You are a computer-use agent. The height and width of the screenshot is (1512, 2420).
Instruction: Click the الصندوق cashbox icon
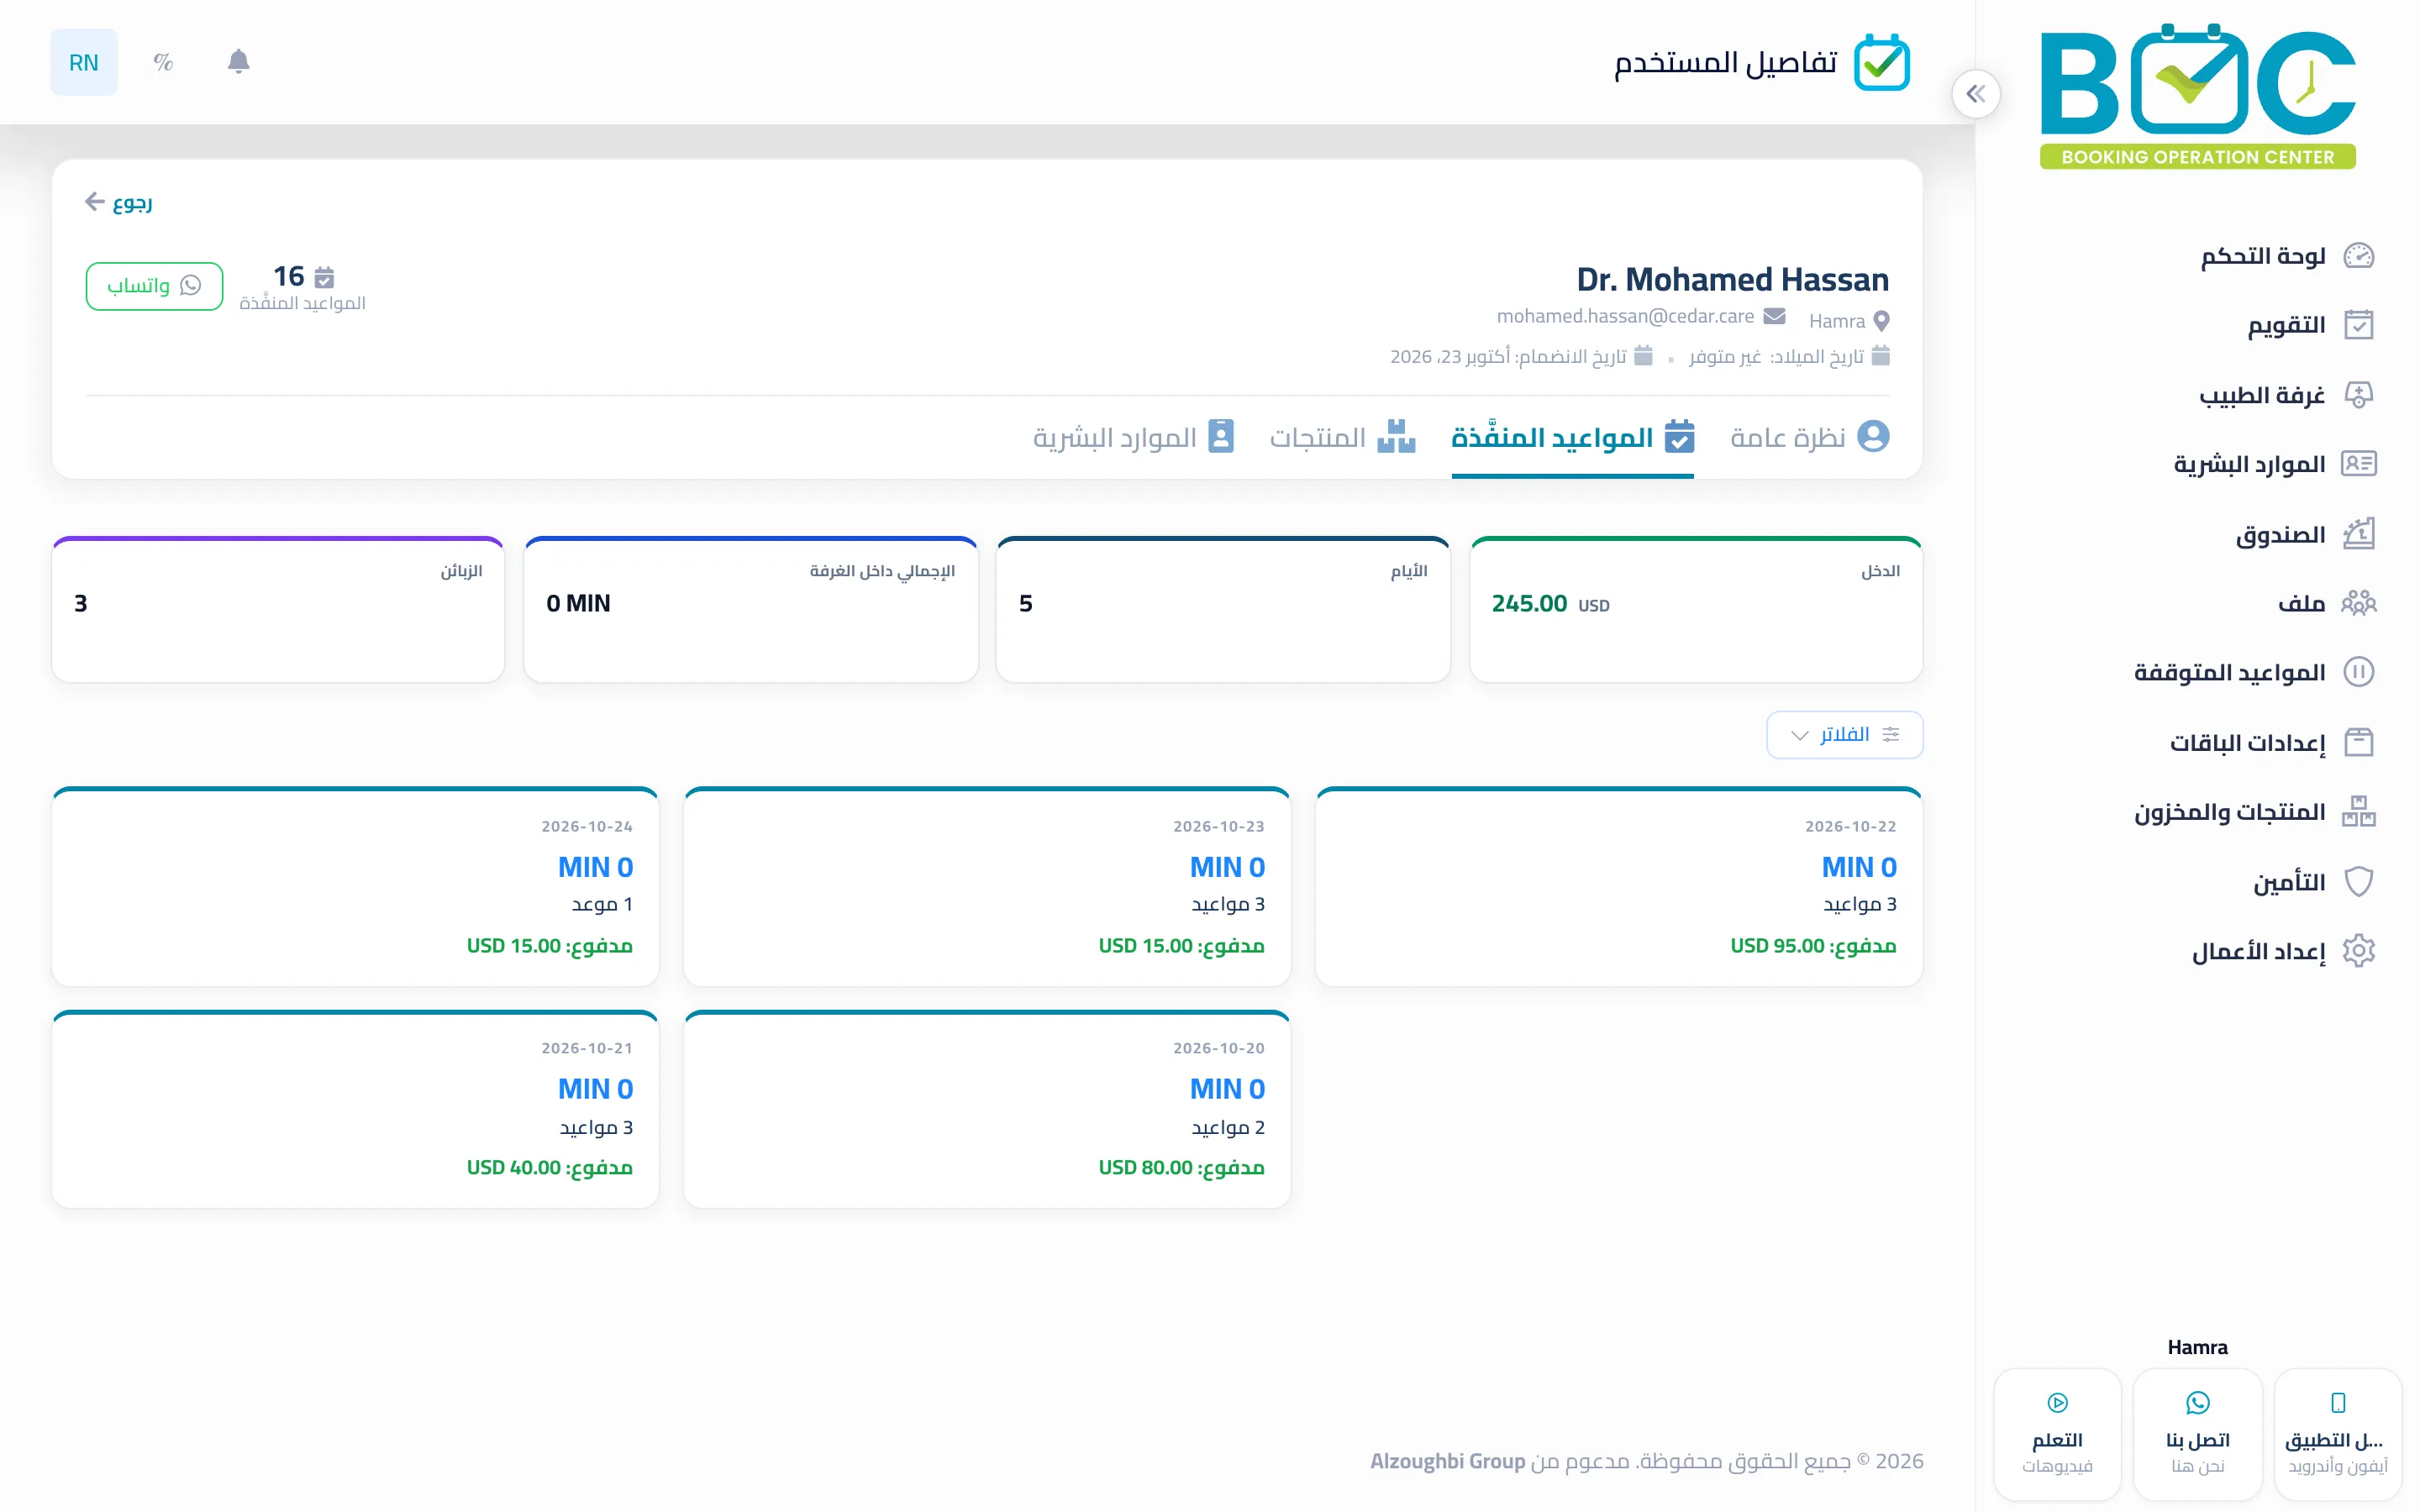[x=2358, y=534]
